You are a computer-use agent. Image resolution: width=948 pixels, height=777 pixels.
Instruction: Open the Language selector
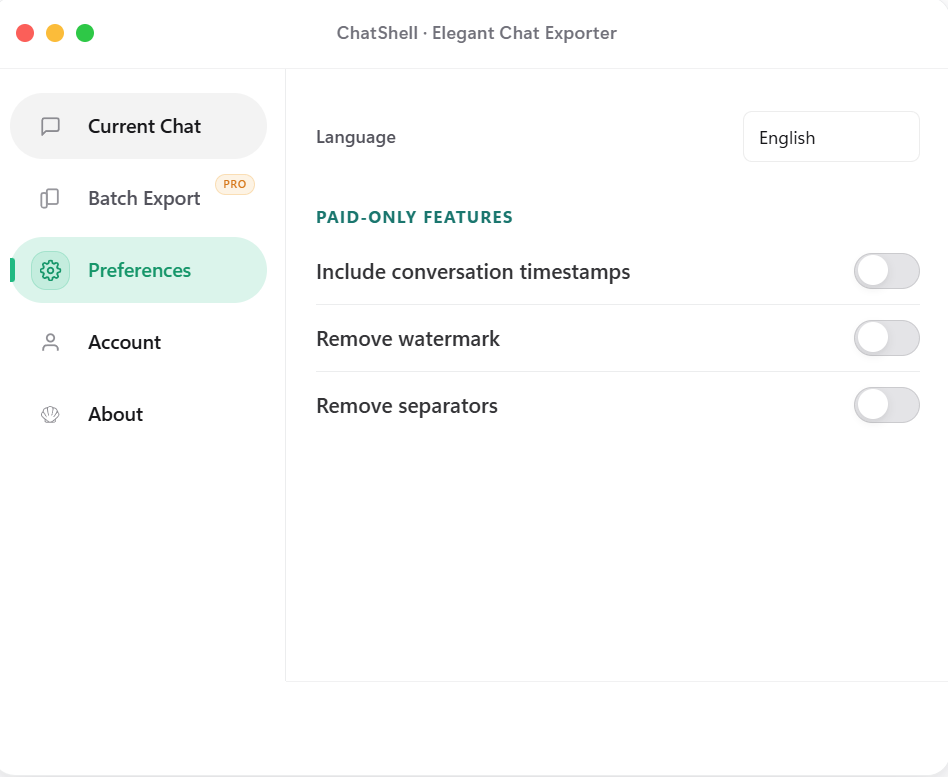830,136
